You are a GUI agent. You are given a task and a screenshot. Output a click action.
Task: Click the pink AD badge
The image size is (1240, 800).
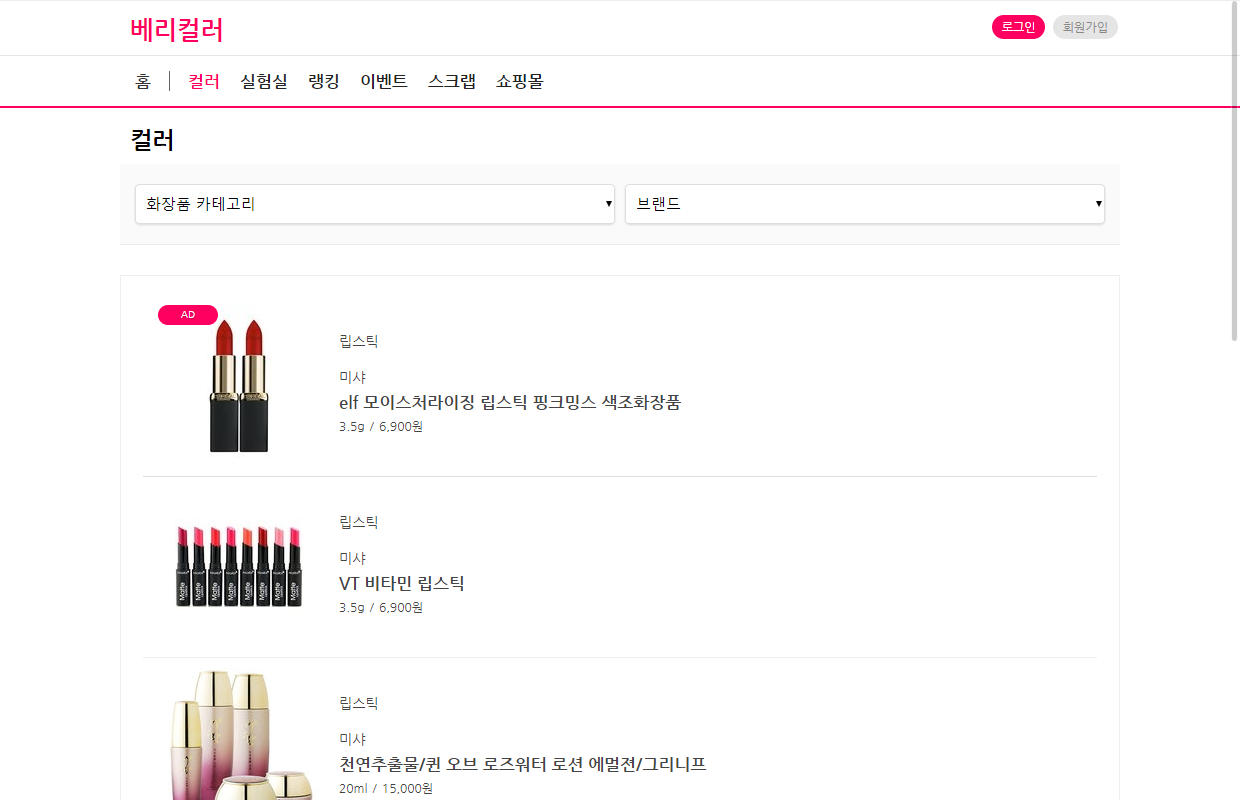tap(187, 315)
